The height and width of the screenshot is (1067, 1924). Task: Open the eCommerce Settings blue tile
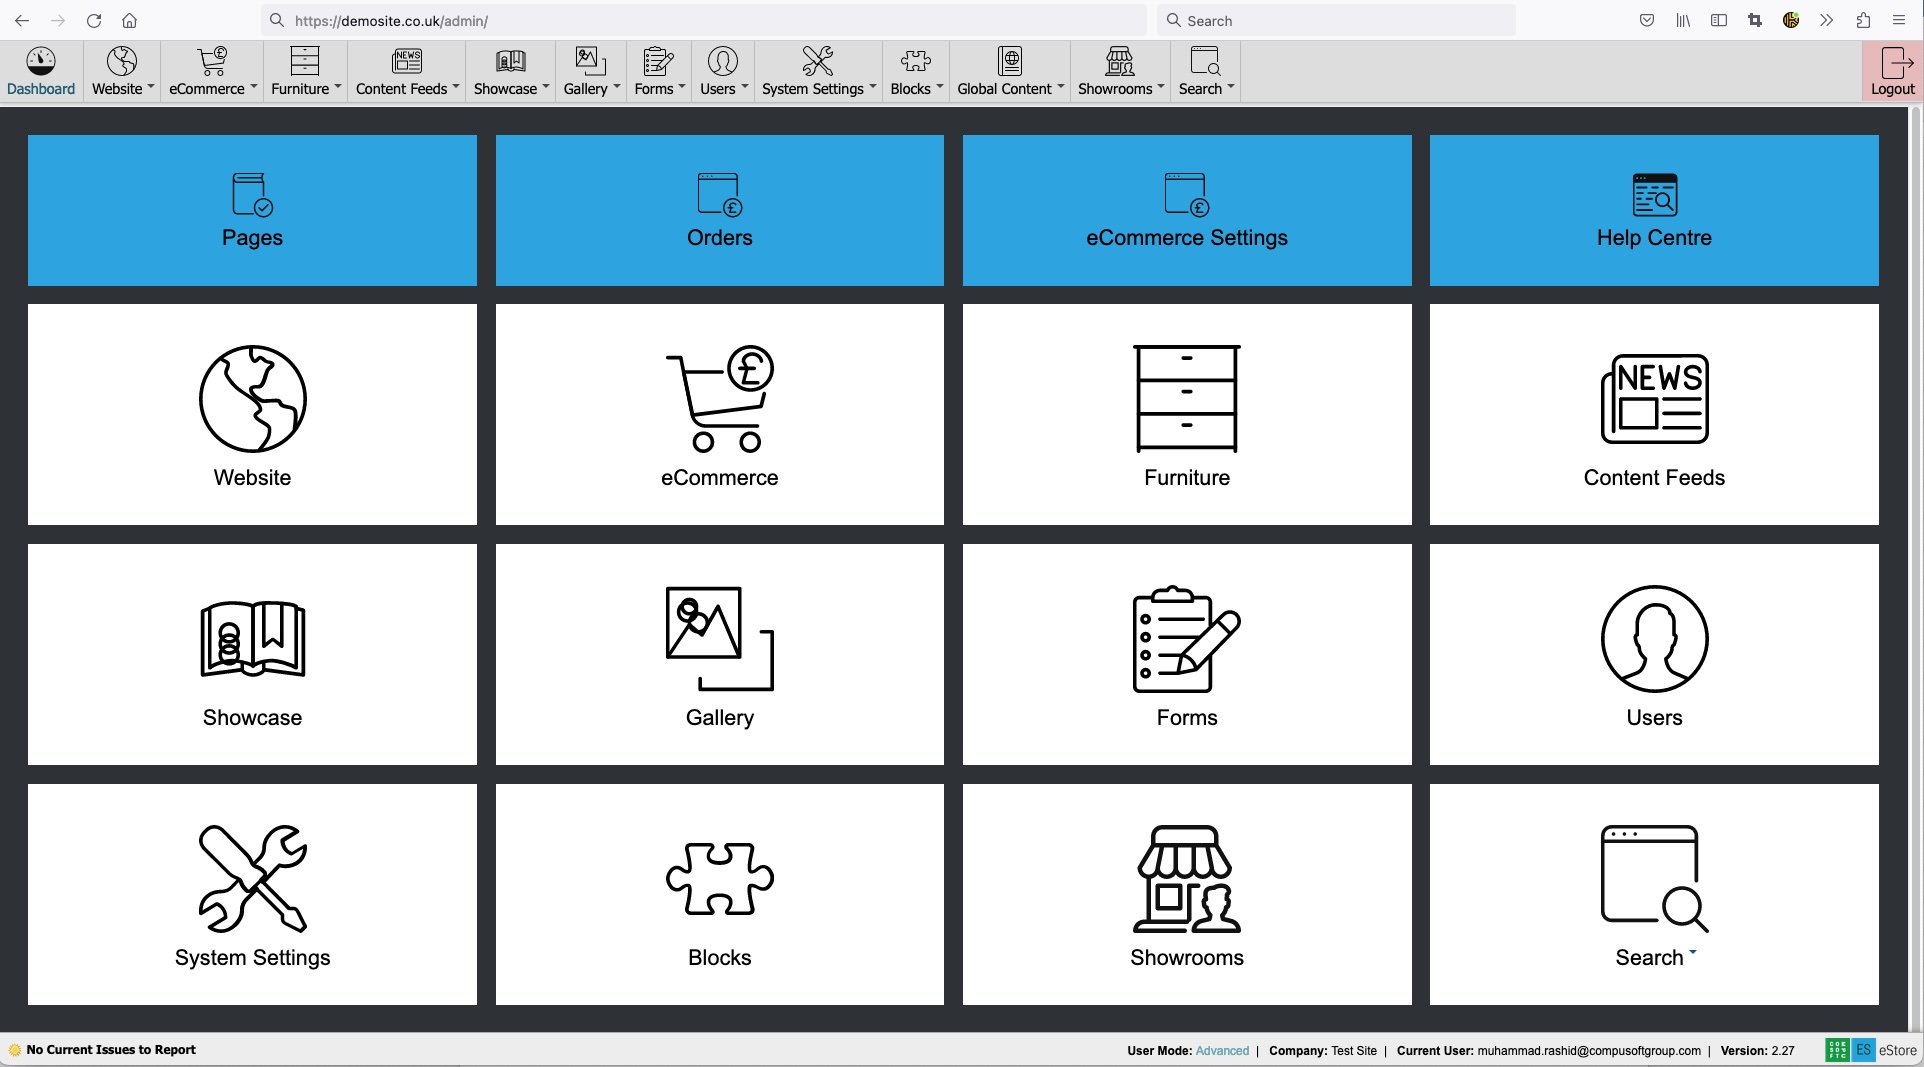click(x=1187, y=210)
